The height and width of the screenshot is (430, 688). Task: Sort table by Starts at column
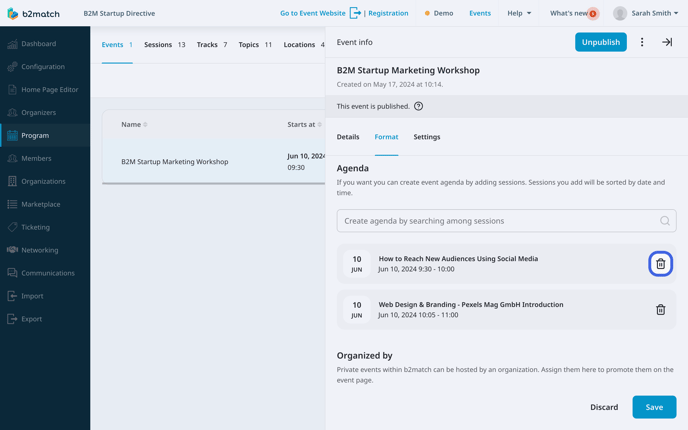tap(305, 125)
